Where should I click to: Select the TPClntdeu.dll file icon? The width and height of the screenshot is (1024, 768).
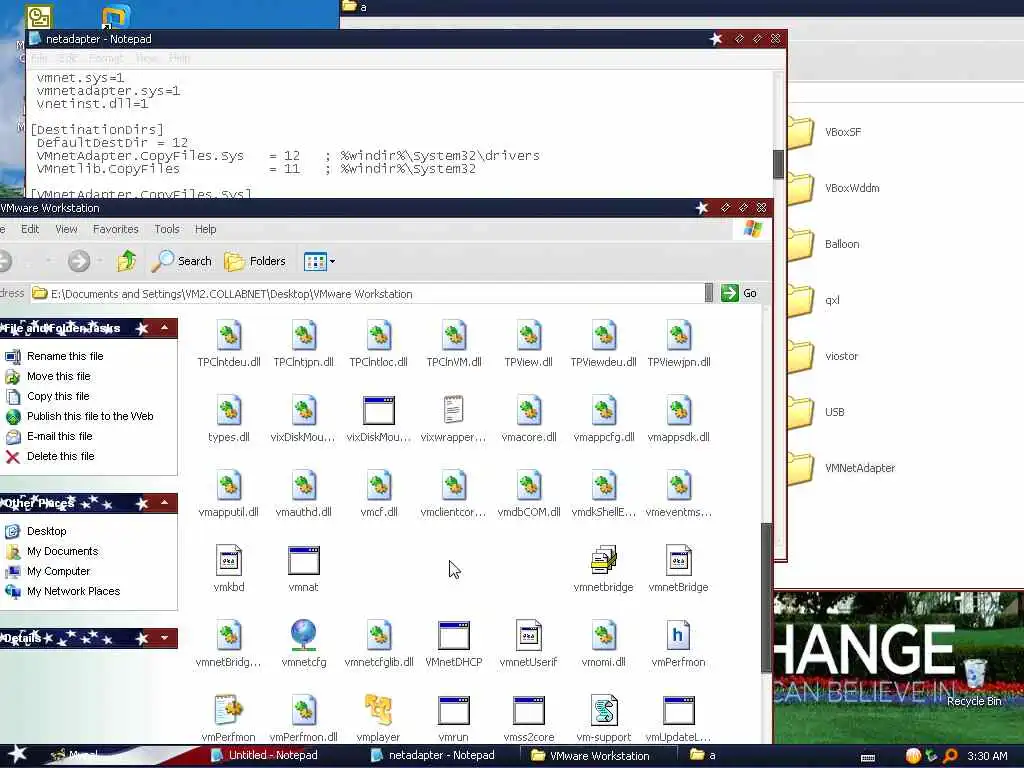[x=229, y=335]
